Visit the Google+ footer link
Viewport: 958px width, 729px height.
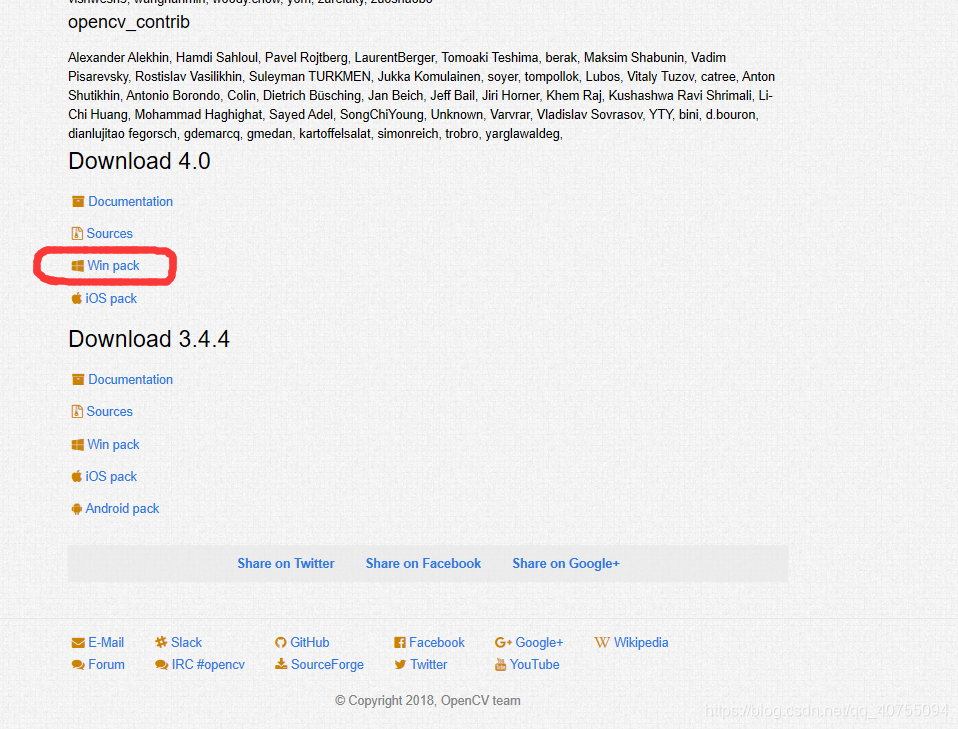[539, 643]
